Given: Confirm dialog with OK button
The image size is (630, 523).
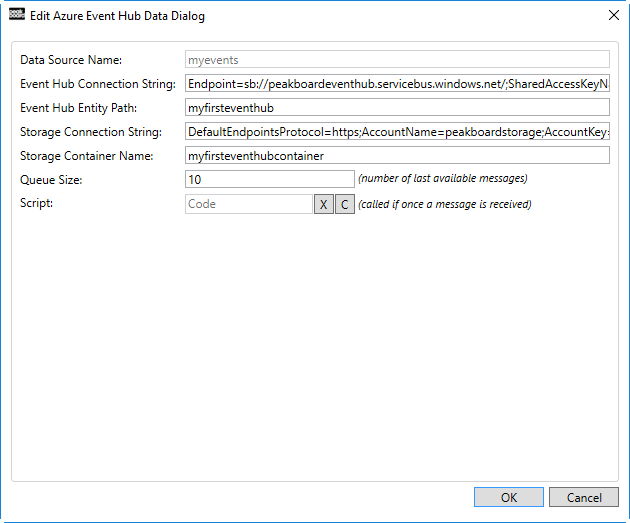Looking at the screenshot, I should coord(509,497).
